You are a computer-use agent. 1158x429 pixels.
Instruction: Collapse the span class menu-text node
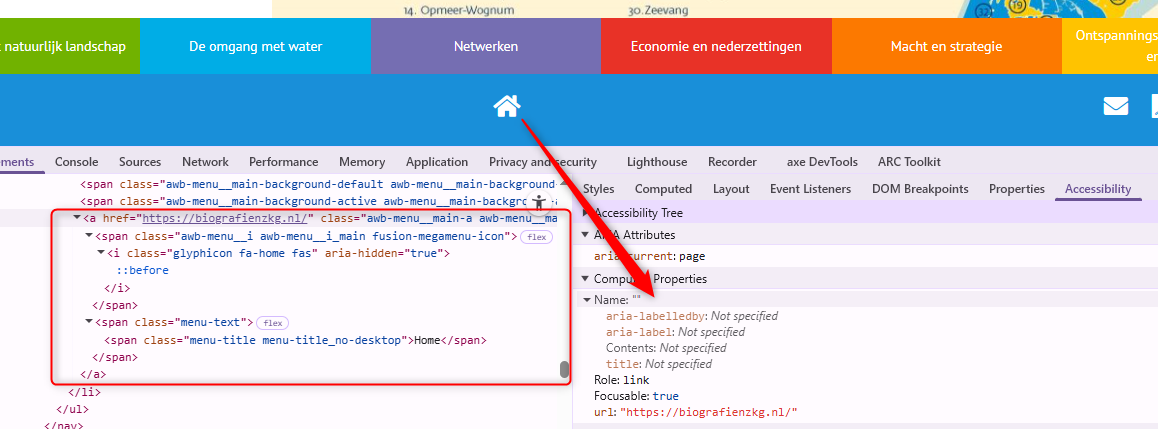tap(89, 323)
